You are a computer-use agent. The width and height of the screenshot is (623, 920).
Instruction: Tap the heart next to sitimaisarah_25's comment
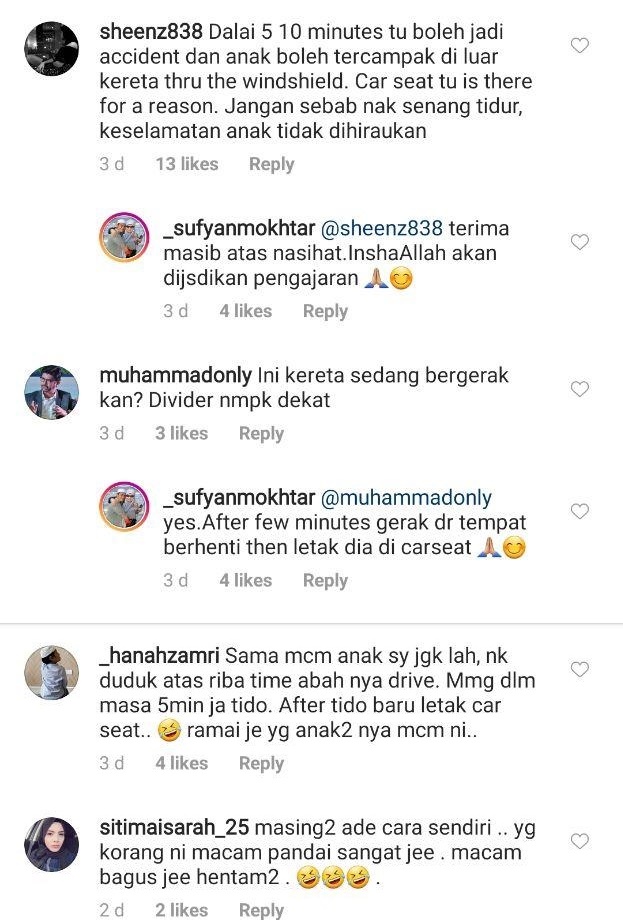[580, 841]
